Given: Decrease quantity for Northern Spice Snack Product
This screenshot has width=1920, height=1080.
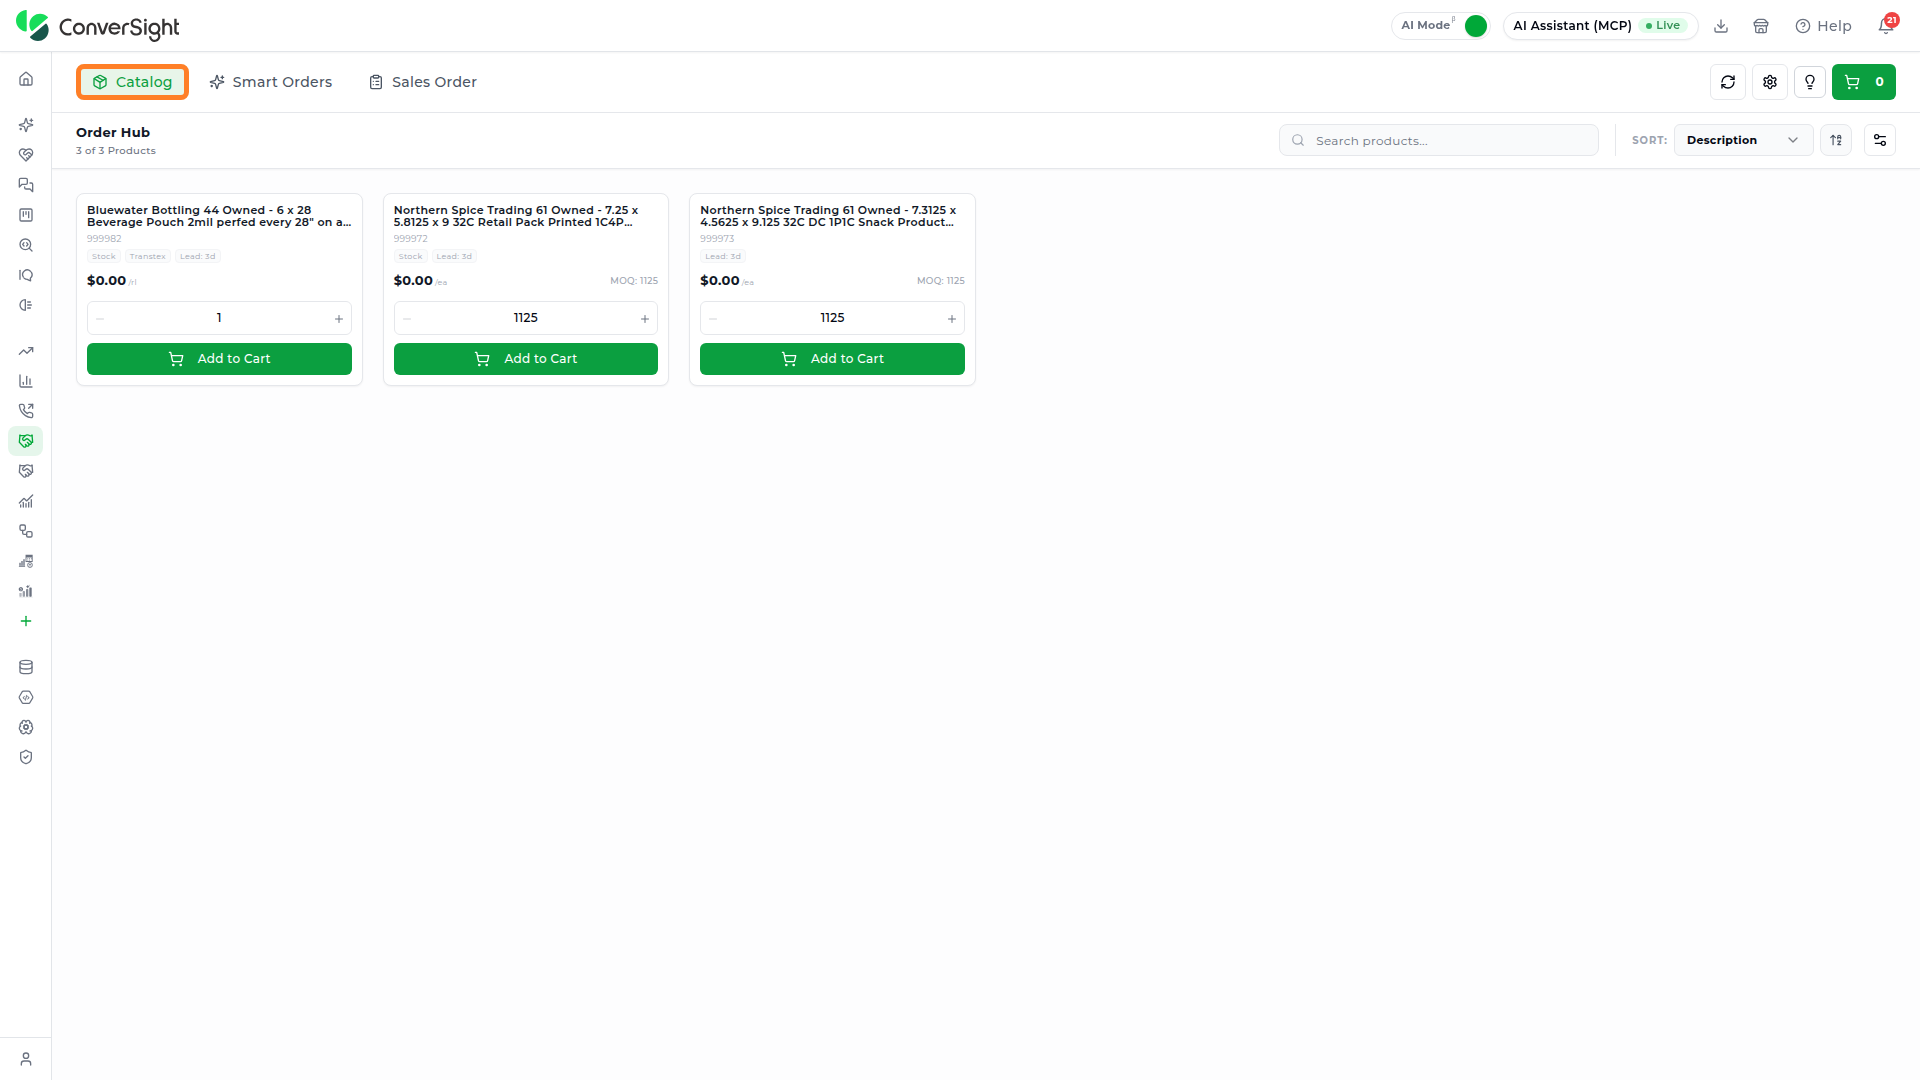Looking at the screenshot, I should pos(713,319).
